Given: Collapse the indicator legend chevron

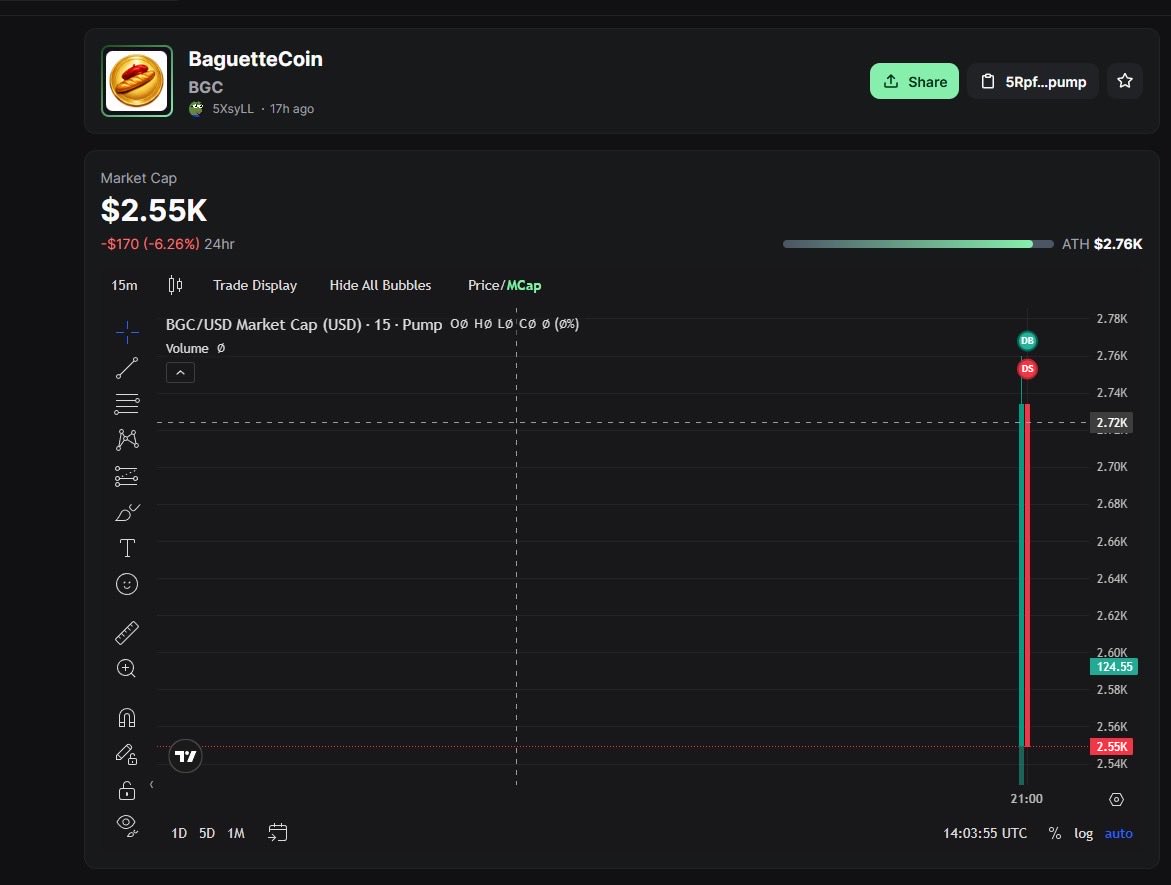Looking at the screenshot, I should (x=180, y=373).
